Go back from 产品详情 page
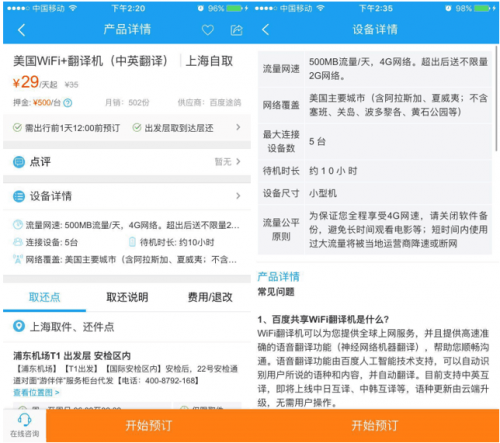The height and width of the screenshot is (443, 500). point(21,30)
